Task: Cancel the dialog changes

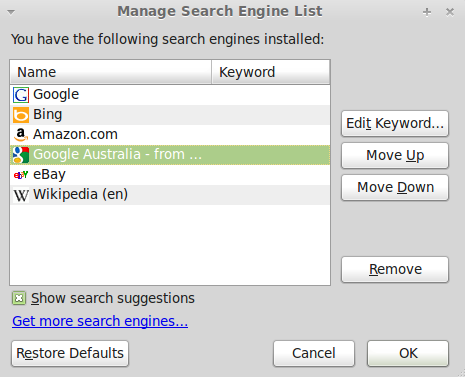Action: point(314,353)
